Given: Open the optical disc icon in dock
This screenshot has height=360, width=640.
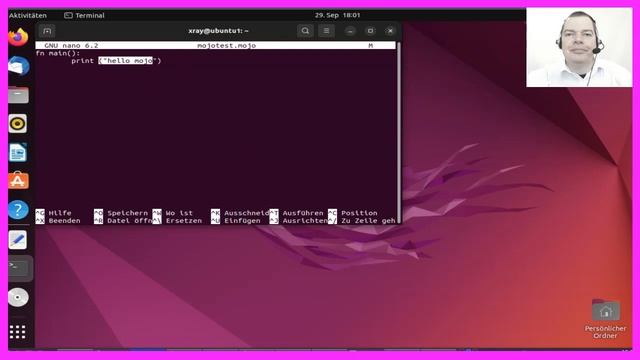Looking at the screenshot, I should coord(18,297).
